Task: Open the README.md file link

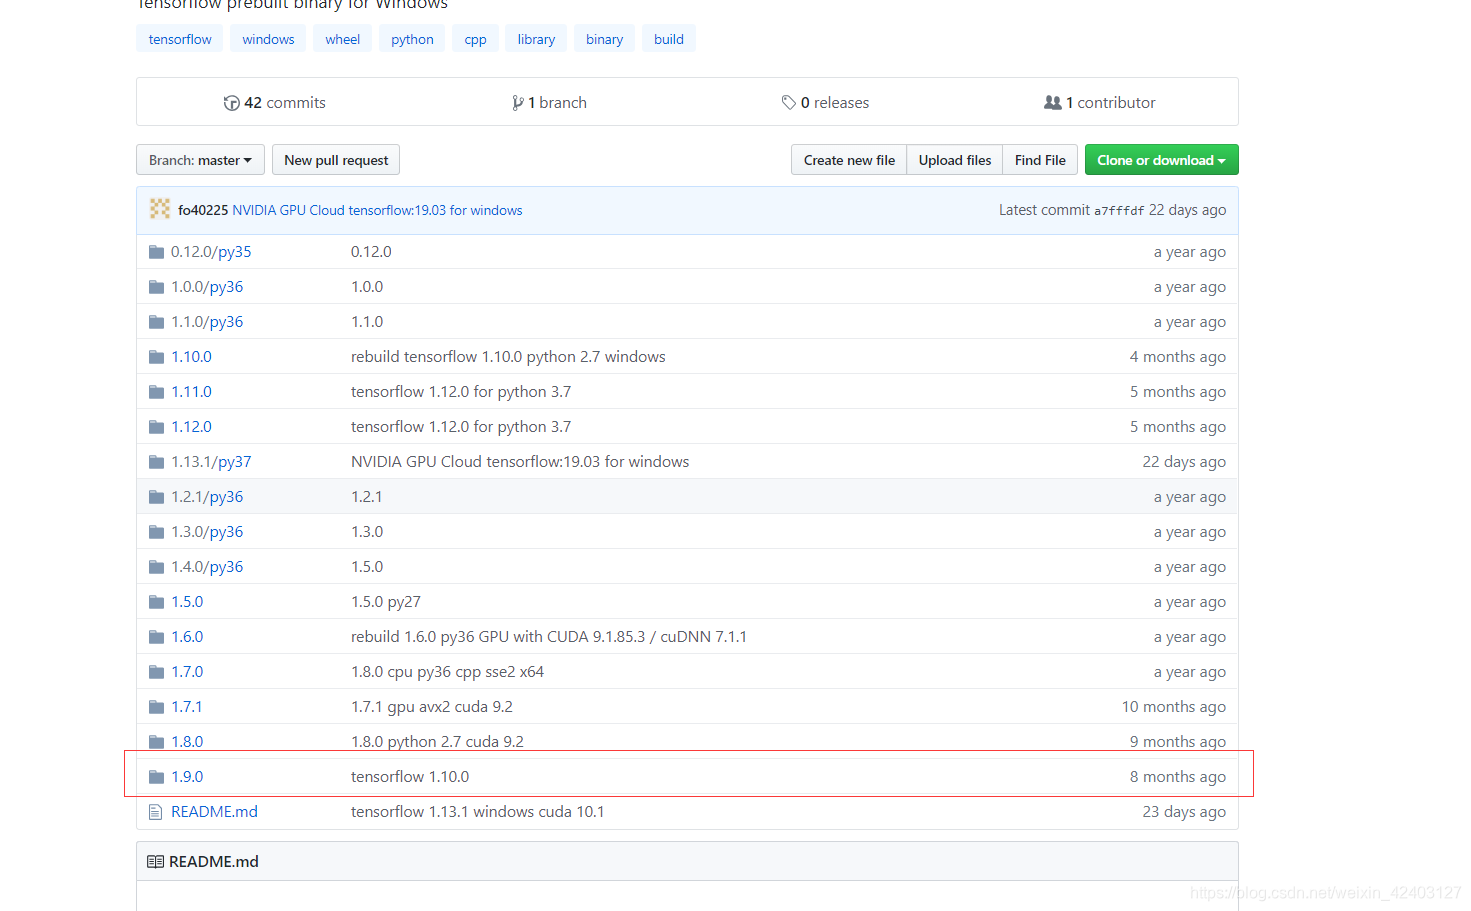Action: pos(214,812)
